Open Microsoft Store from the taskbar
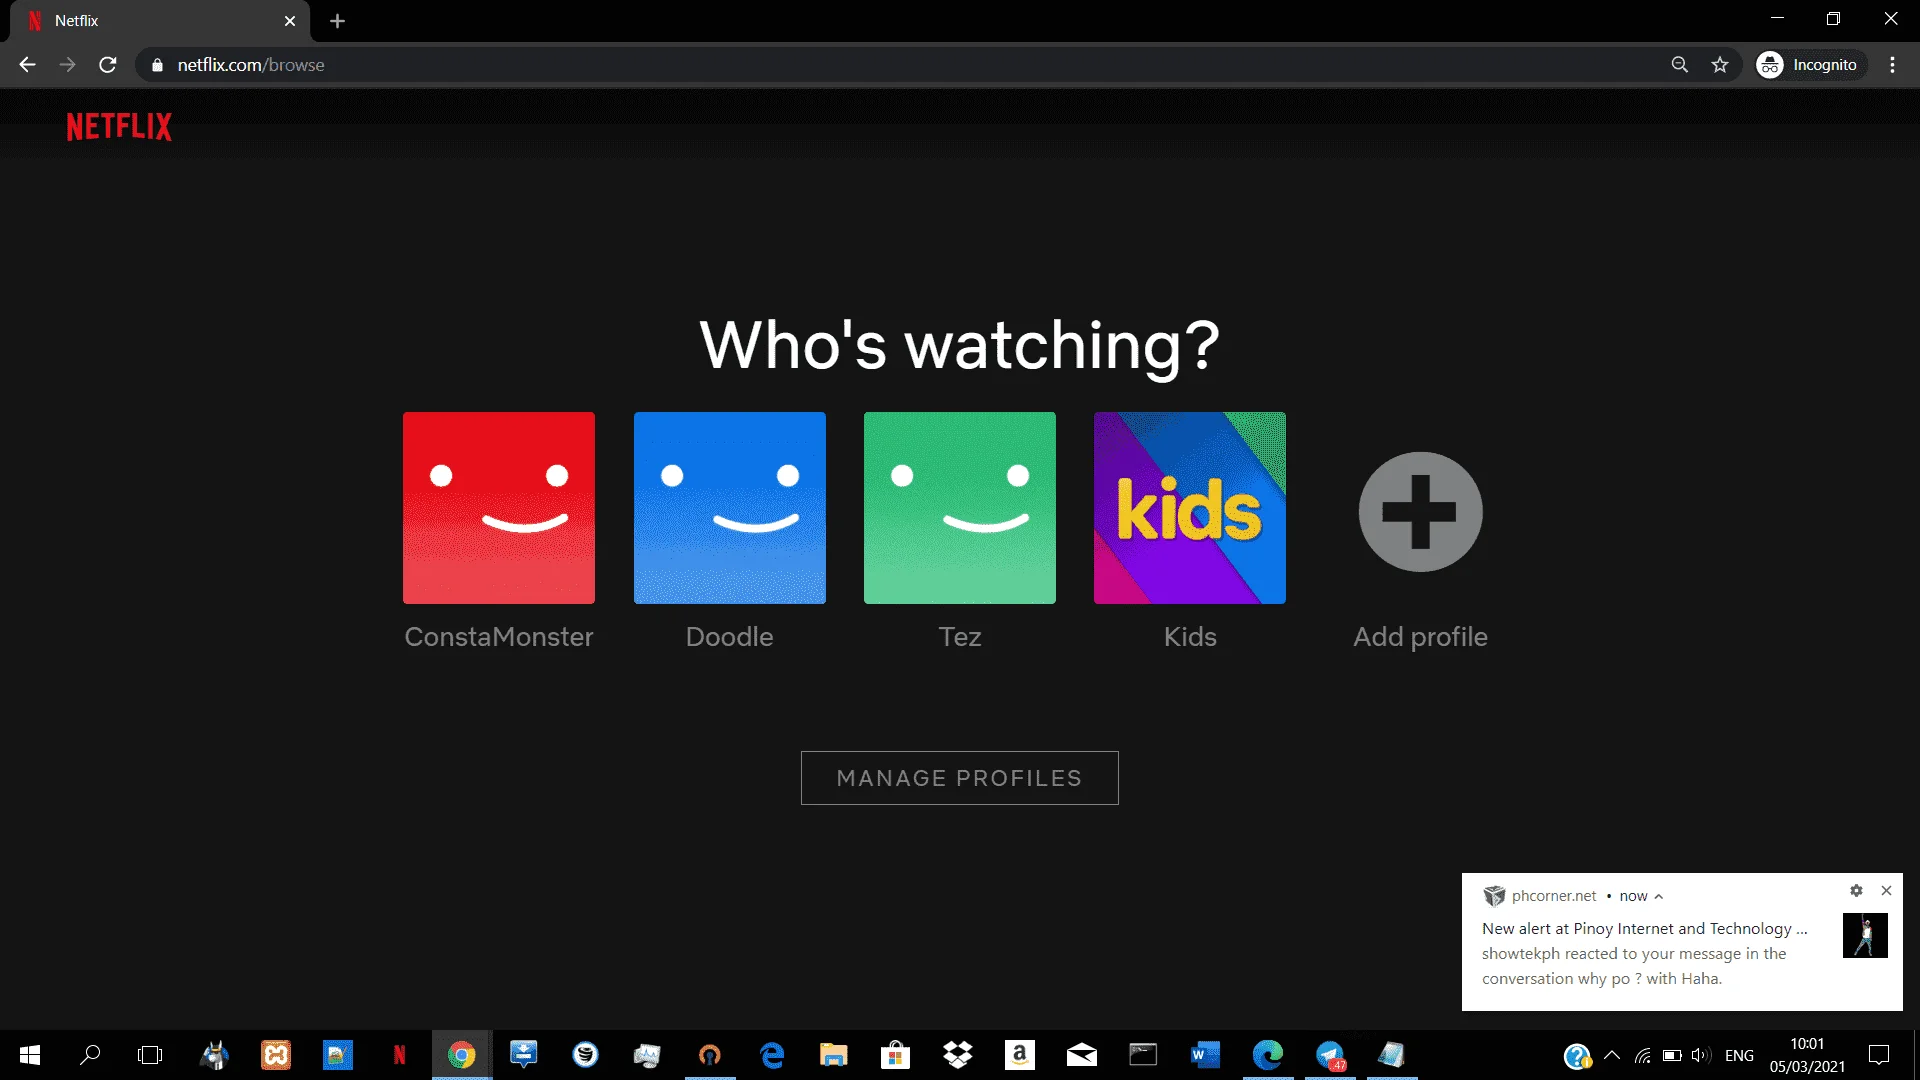The image size is (1920, 1080). 895,1055
